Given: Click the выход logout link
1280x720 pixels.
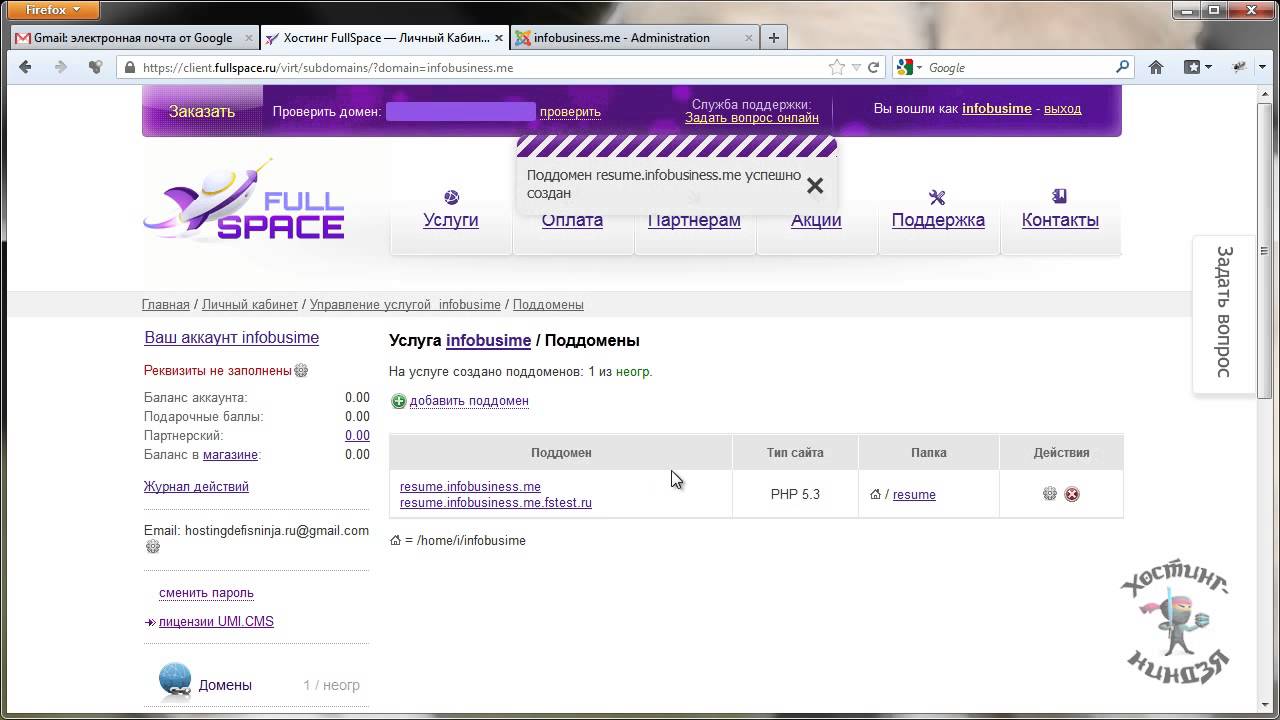Looking at the screenshot, I should coord(1063,108).
